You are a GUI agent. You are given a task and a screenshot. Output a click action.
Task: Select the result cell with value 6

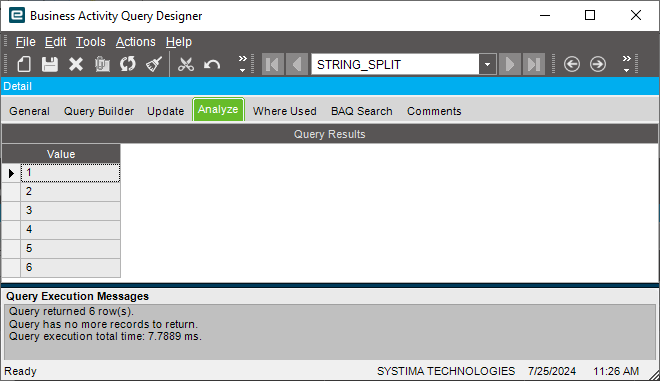pyautogui.click(x=70, y=267)
